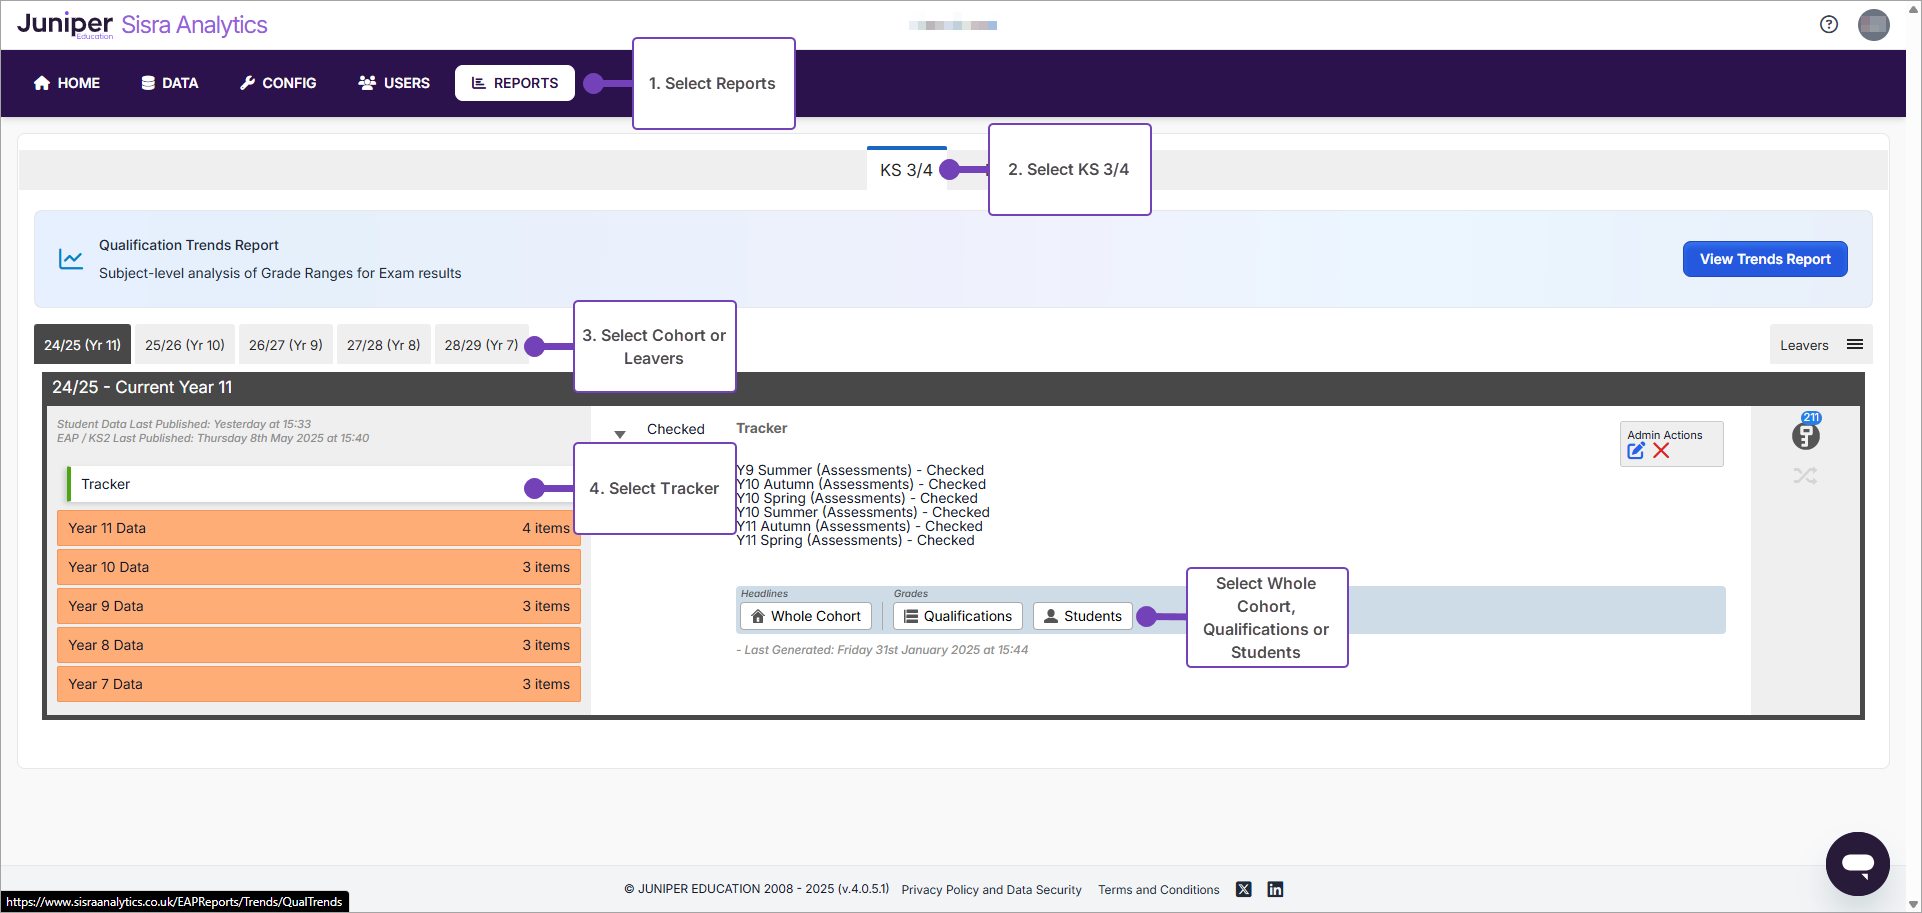Toggle the Checked column sort arrow
1922x913 pixels.
point(620,434)
